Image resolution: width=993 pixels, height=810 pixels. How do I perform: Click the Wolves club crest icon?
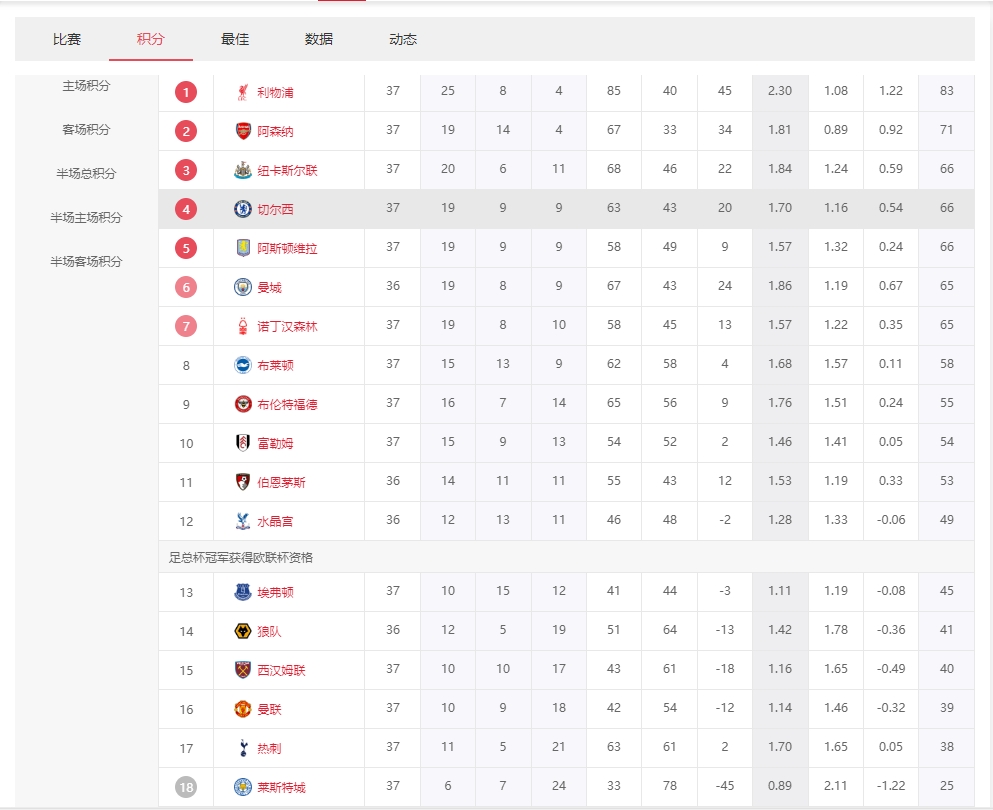pyautogui.click(x=243, y=631)
